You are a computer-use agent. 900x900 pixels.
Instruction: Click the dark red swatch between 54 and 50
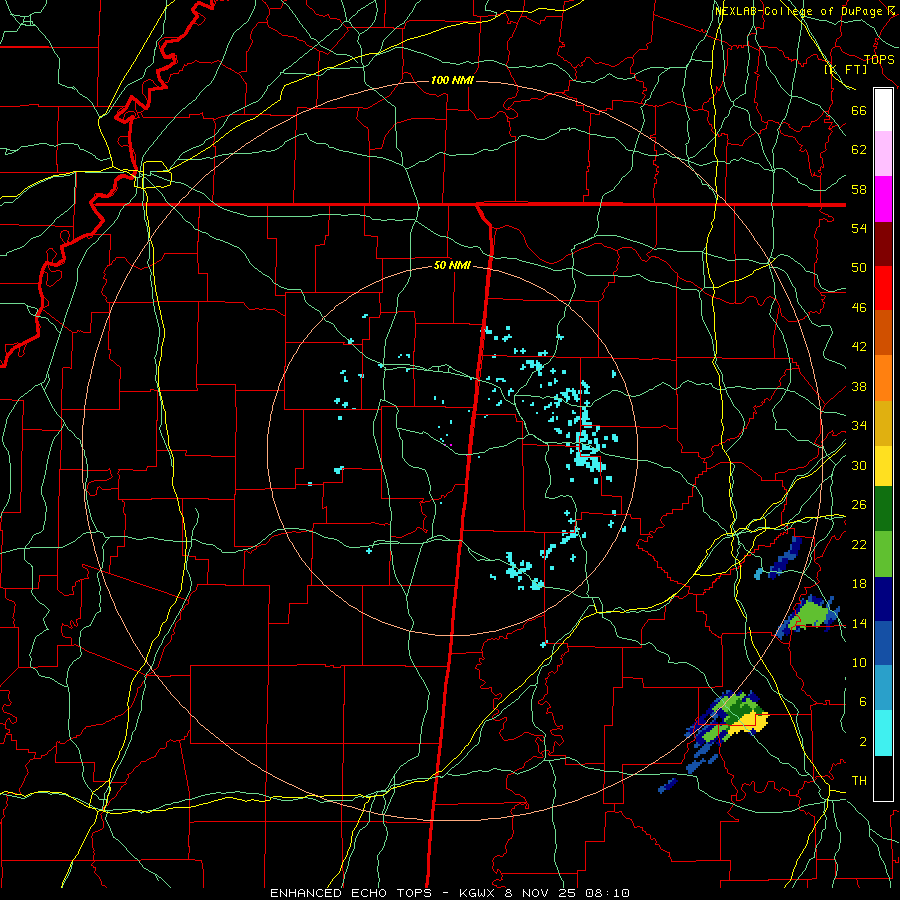(883, 244)
